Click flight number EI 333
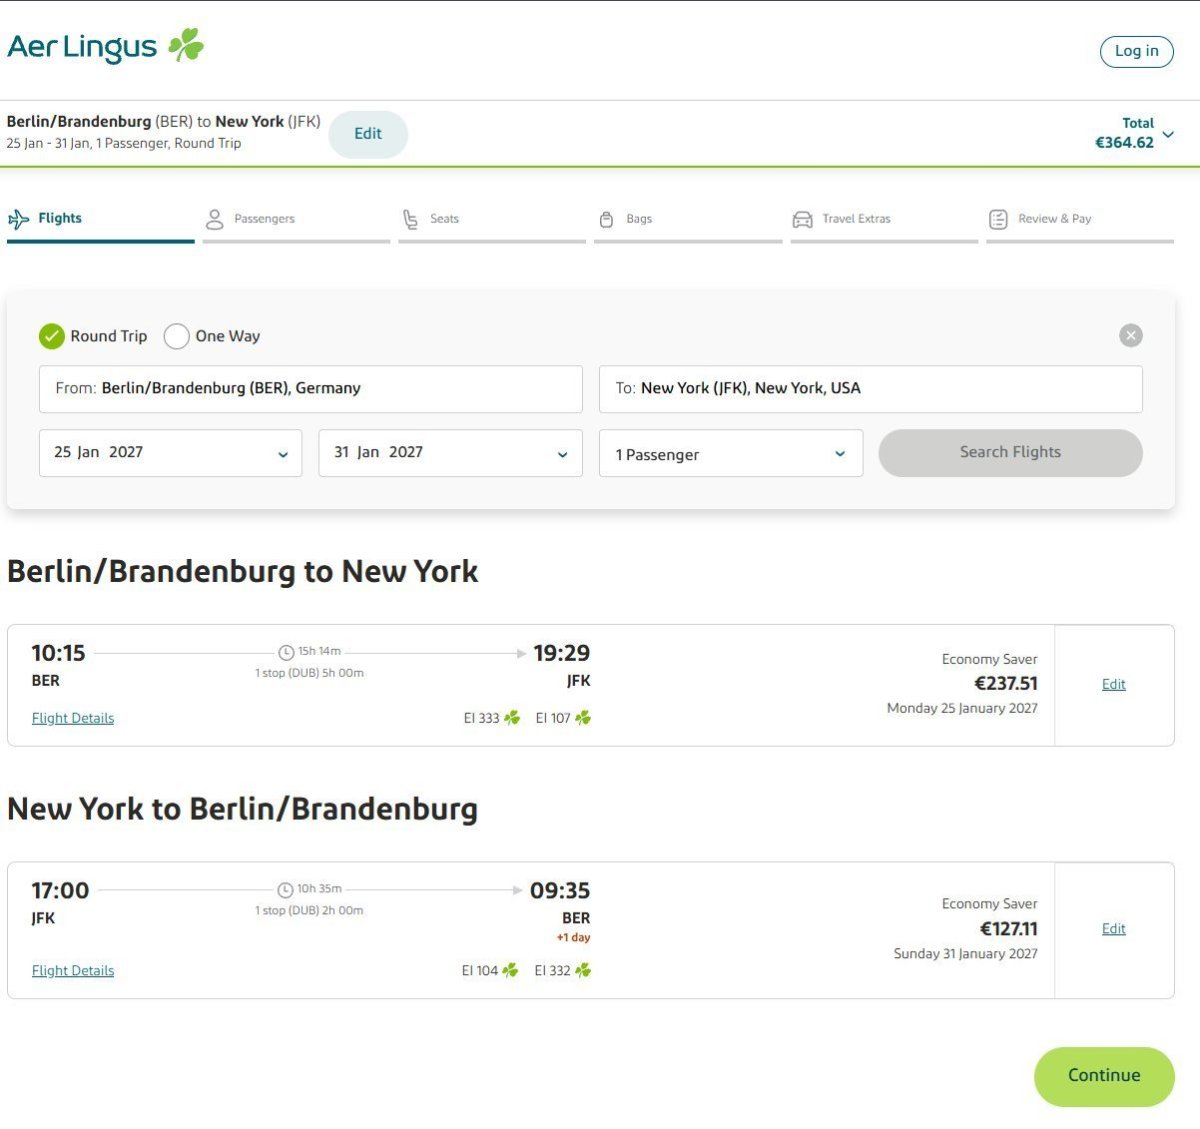This screenshot has width=1200, height=1129. (481, 718)
